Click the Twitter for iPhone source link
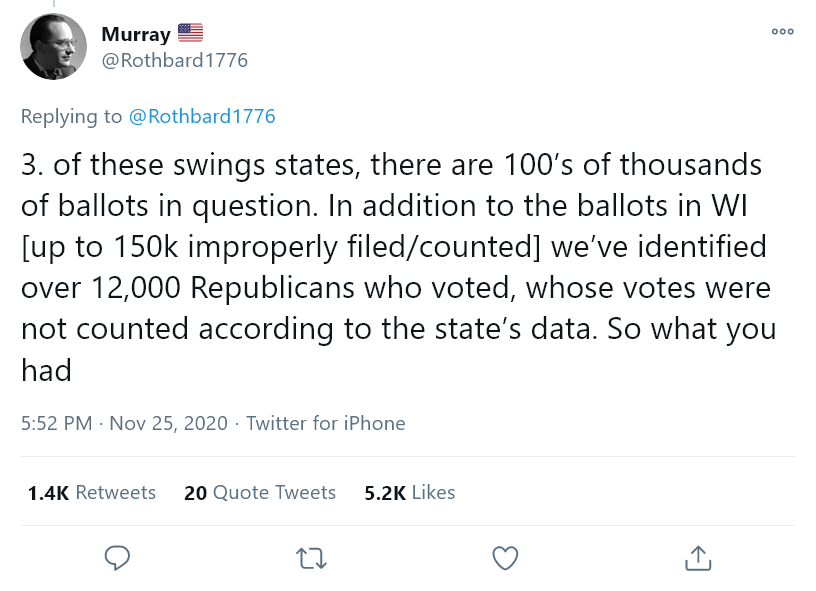Image resolution: width=816 pixels, height=591 pixels. click(326, 423)
